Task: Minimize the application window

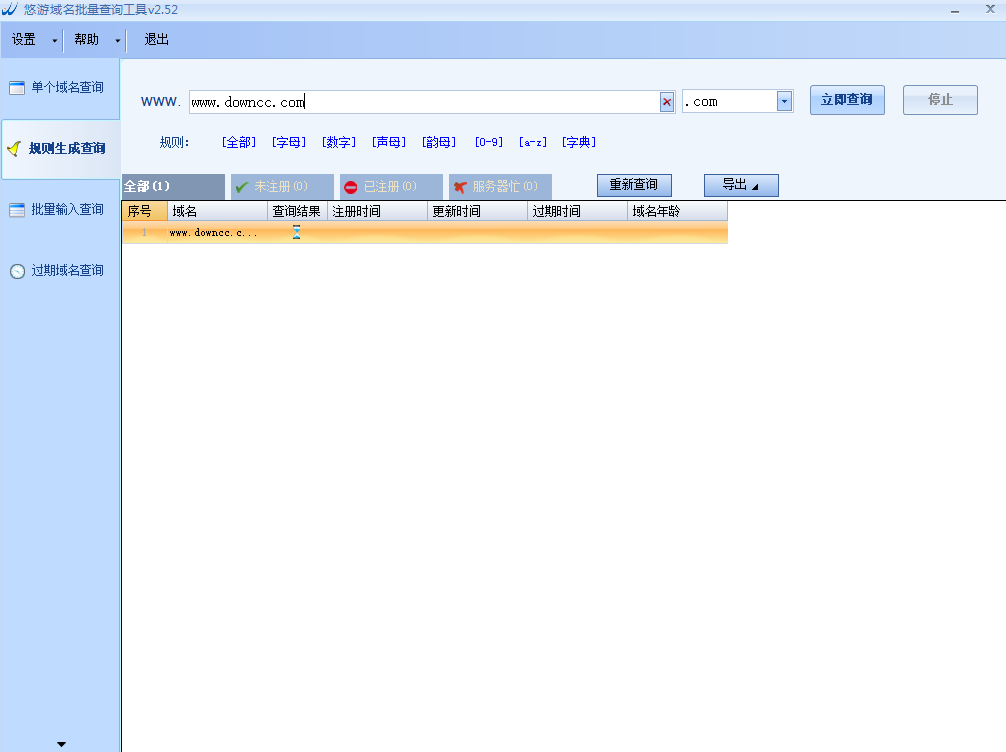Action: click(955, 10)
